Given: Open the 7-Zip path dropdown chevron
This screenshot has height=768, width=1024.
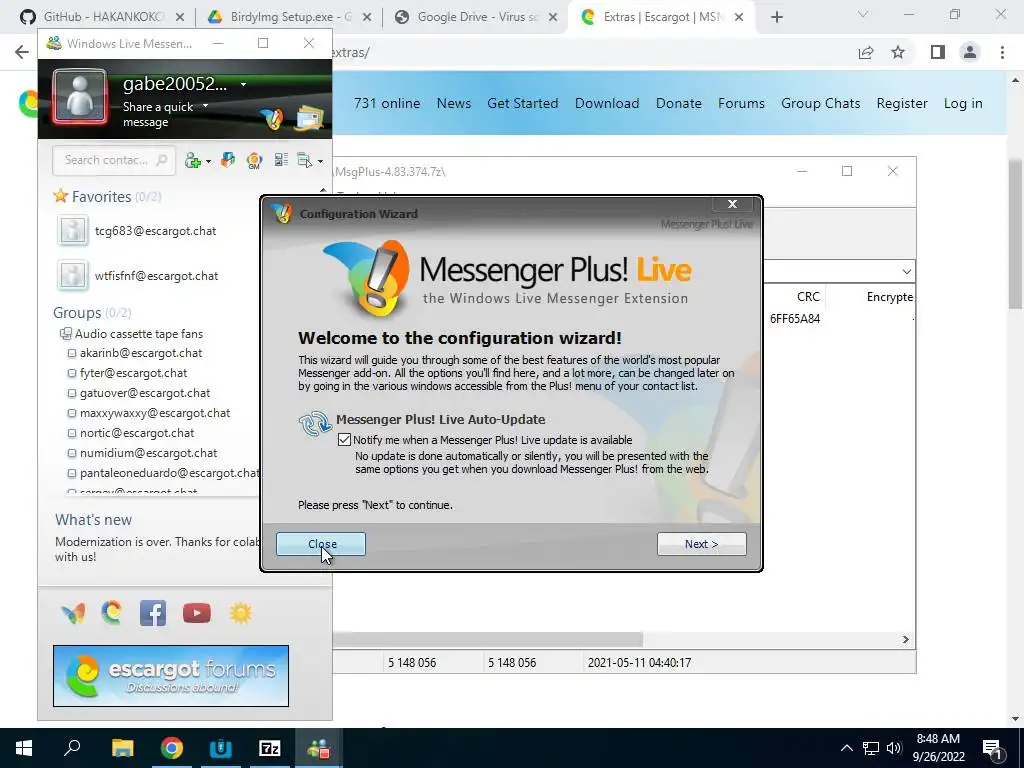Looking at the screenshot, I should [906, 272].
